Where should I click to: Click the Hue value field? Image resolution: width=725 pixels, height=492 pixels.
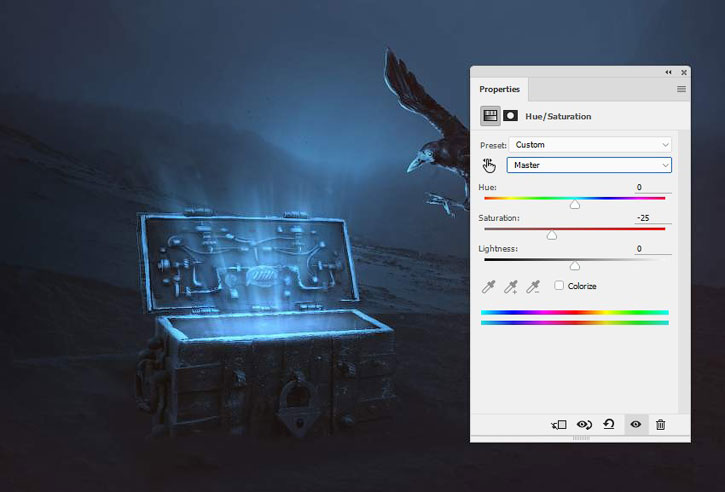tap(653, 187)
